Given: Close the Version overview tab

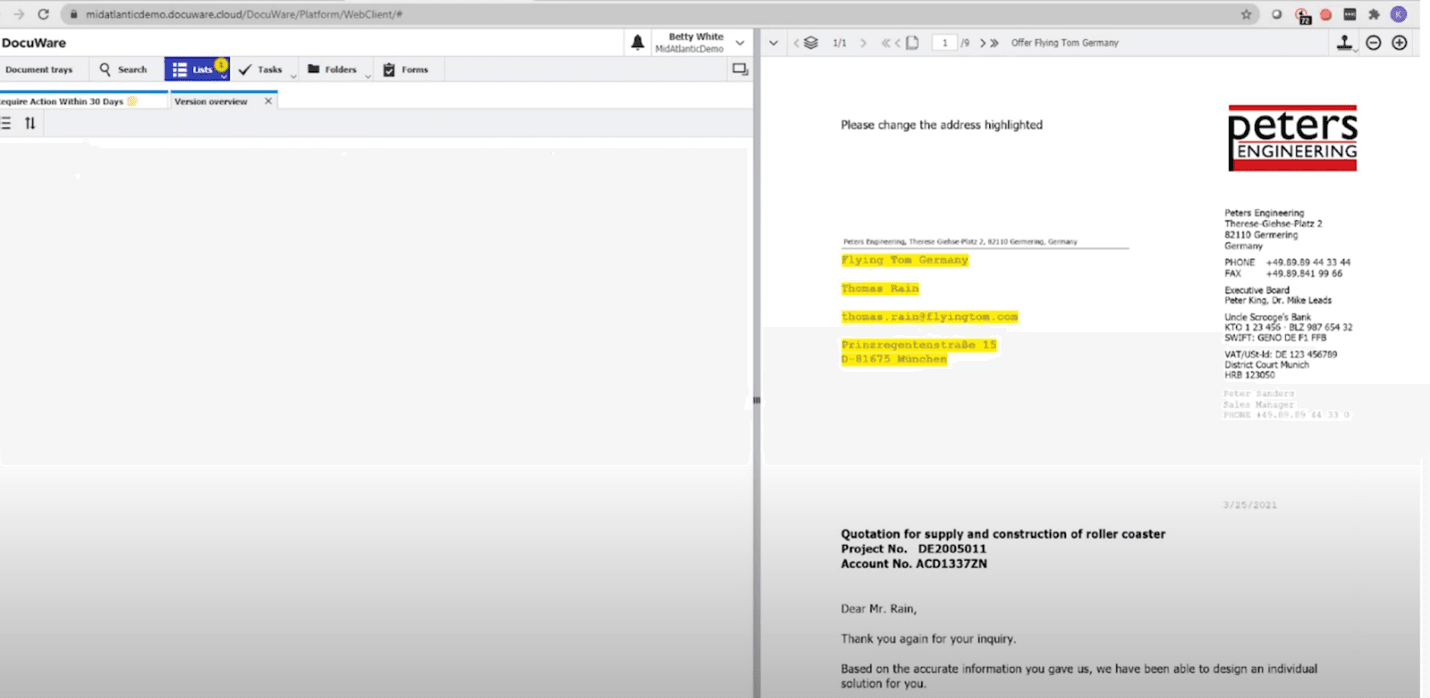Looking at the screenshot, I should tap(268, 101).
